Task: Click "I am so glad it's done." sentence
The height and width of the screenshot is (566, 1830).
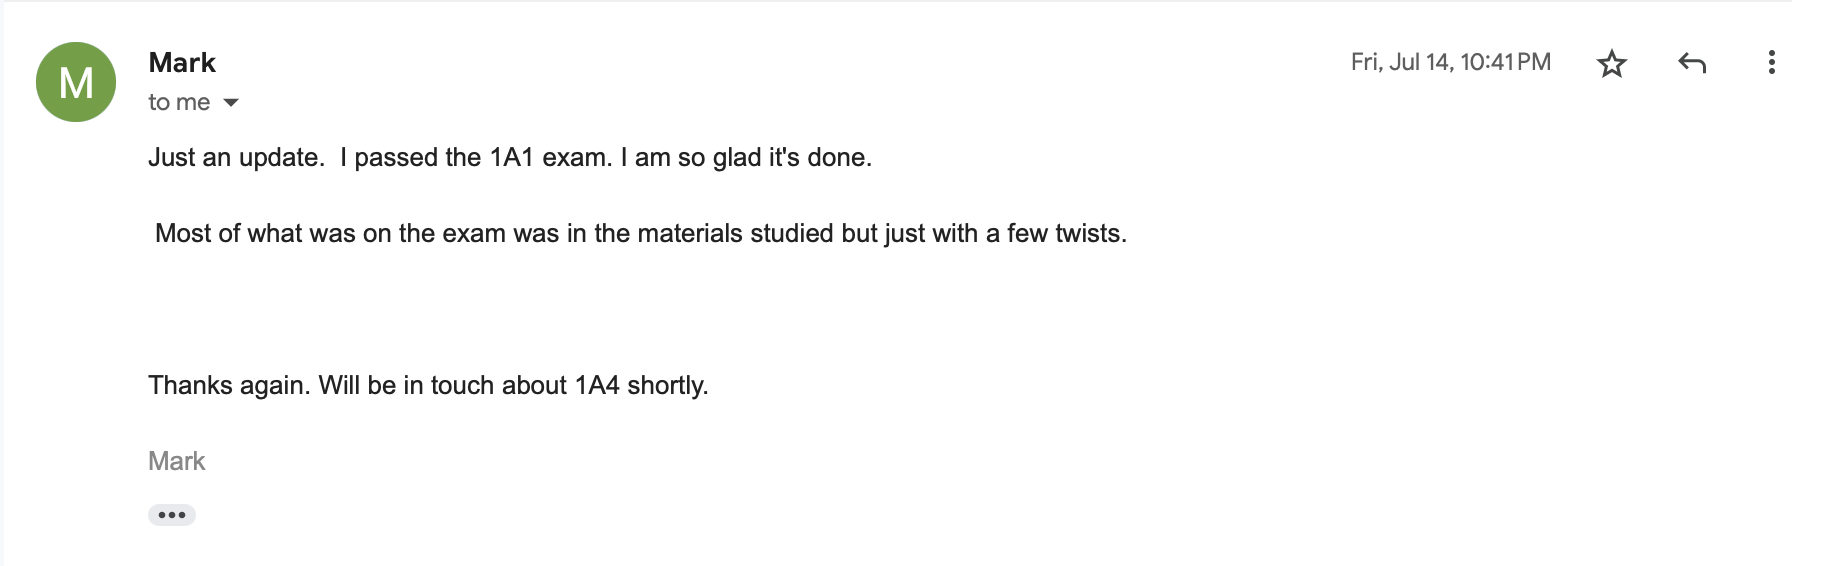Action: click(x=746, y=158)
